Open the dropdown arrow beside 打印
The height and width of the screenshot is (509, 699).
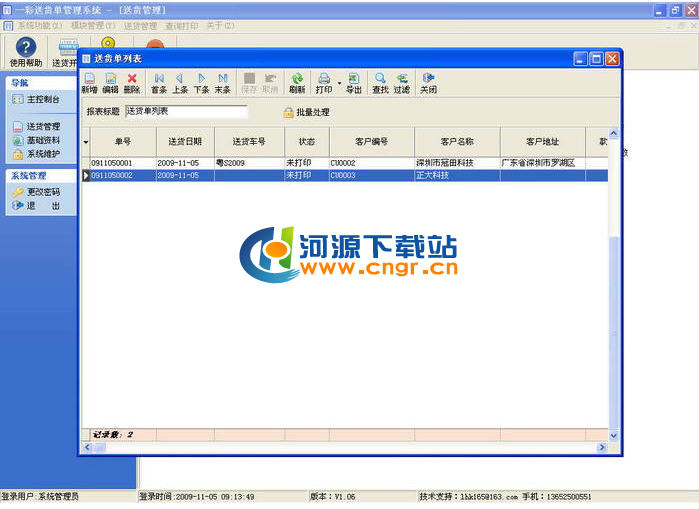(339, 83)
